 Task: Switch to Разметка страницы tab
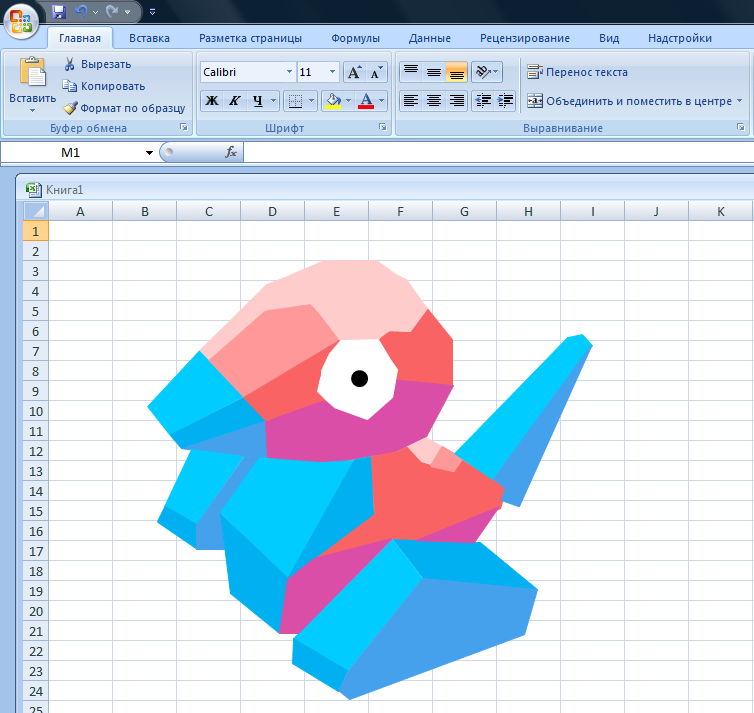(x=250, y=38)
